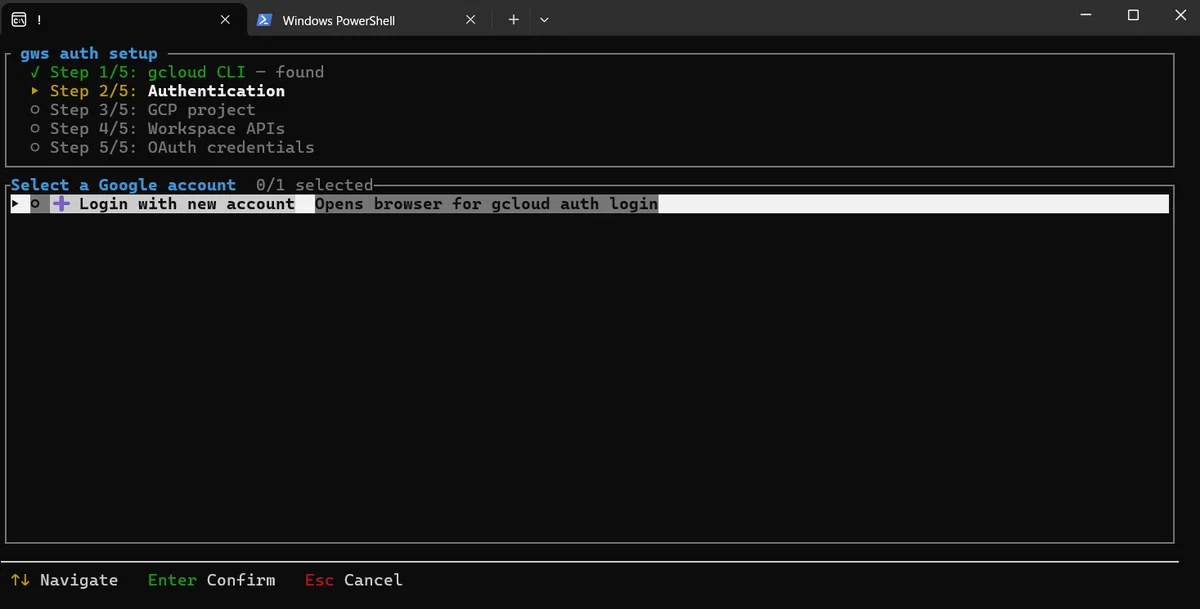The image size is (1200, 609).
Task: Open a new terminal tab with plus button
Action: point(513,20)
